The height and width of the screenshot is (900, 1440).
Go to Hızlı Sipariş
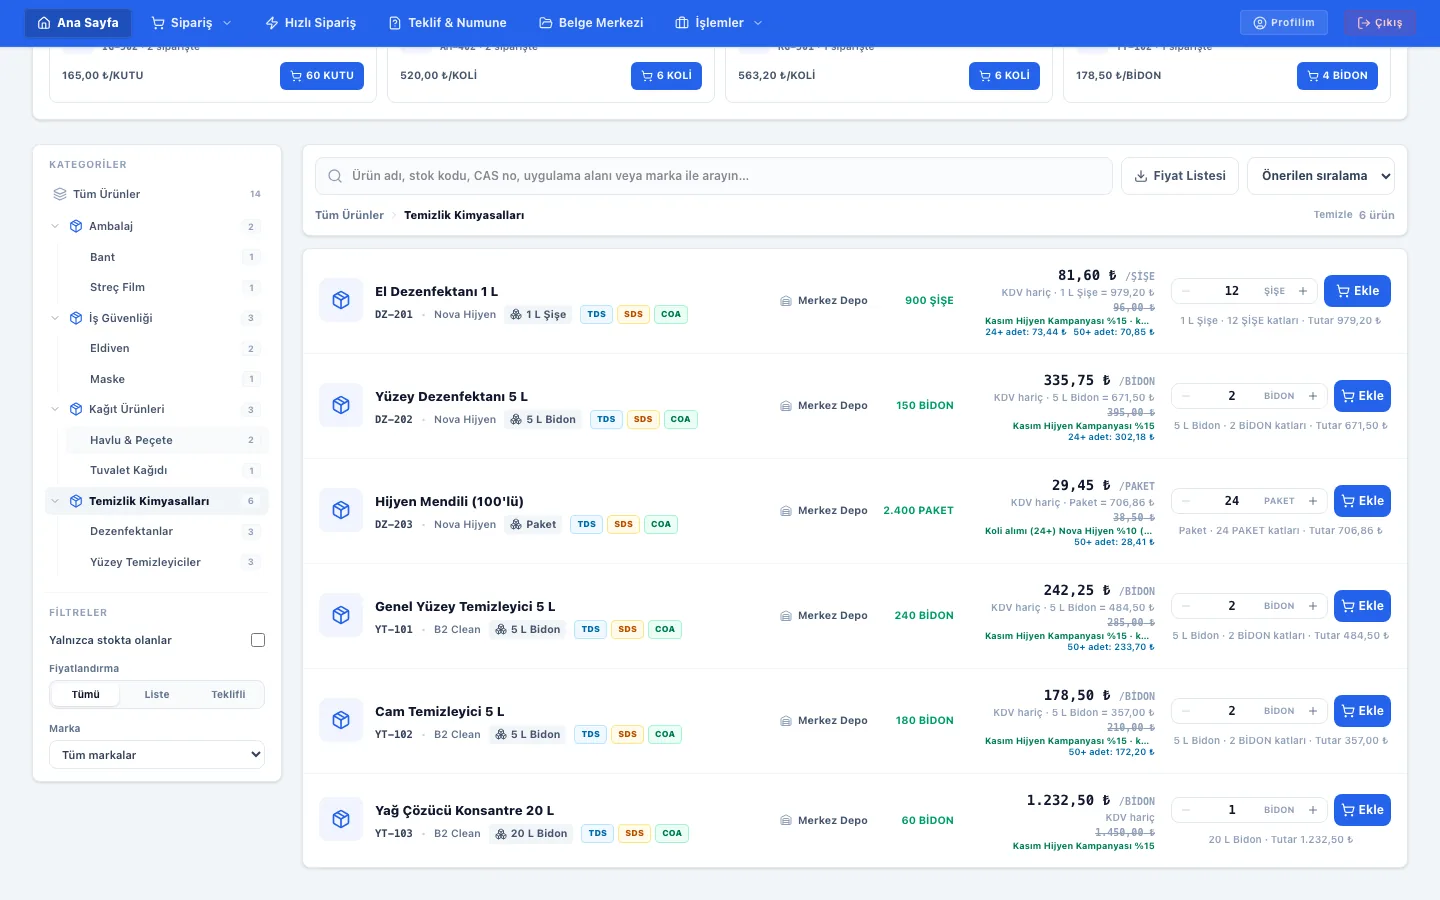pos(311,22)
